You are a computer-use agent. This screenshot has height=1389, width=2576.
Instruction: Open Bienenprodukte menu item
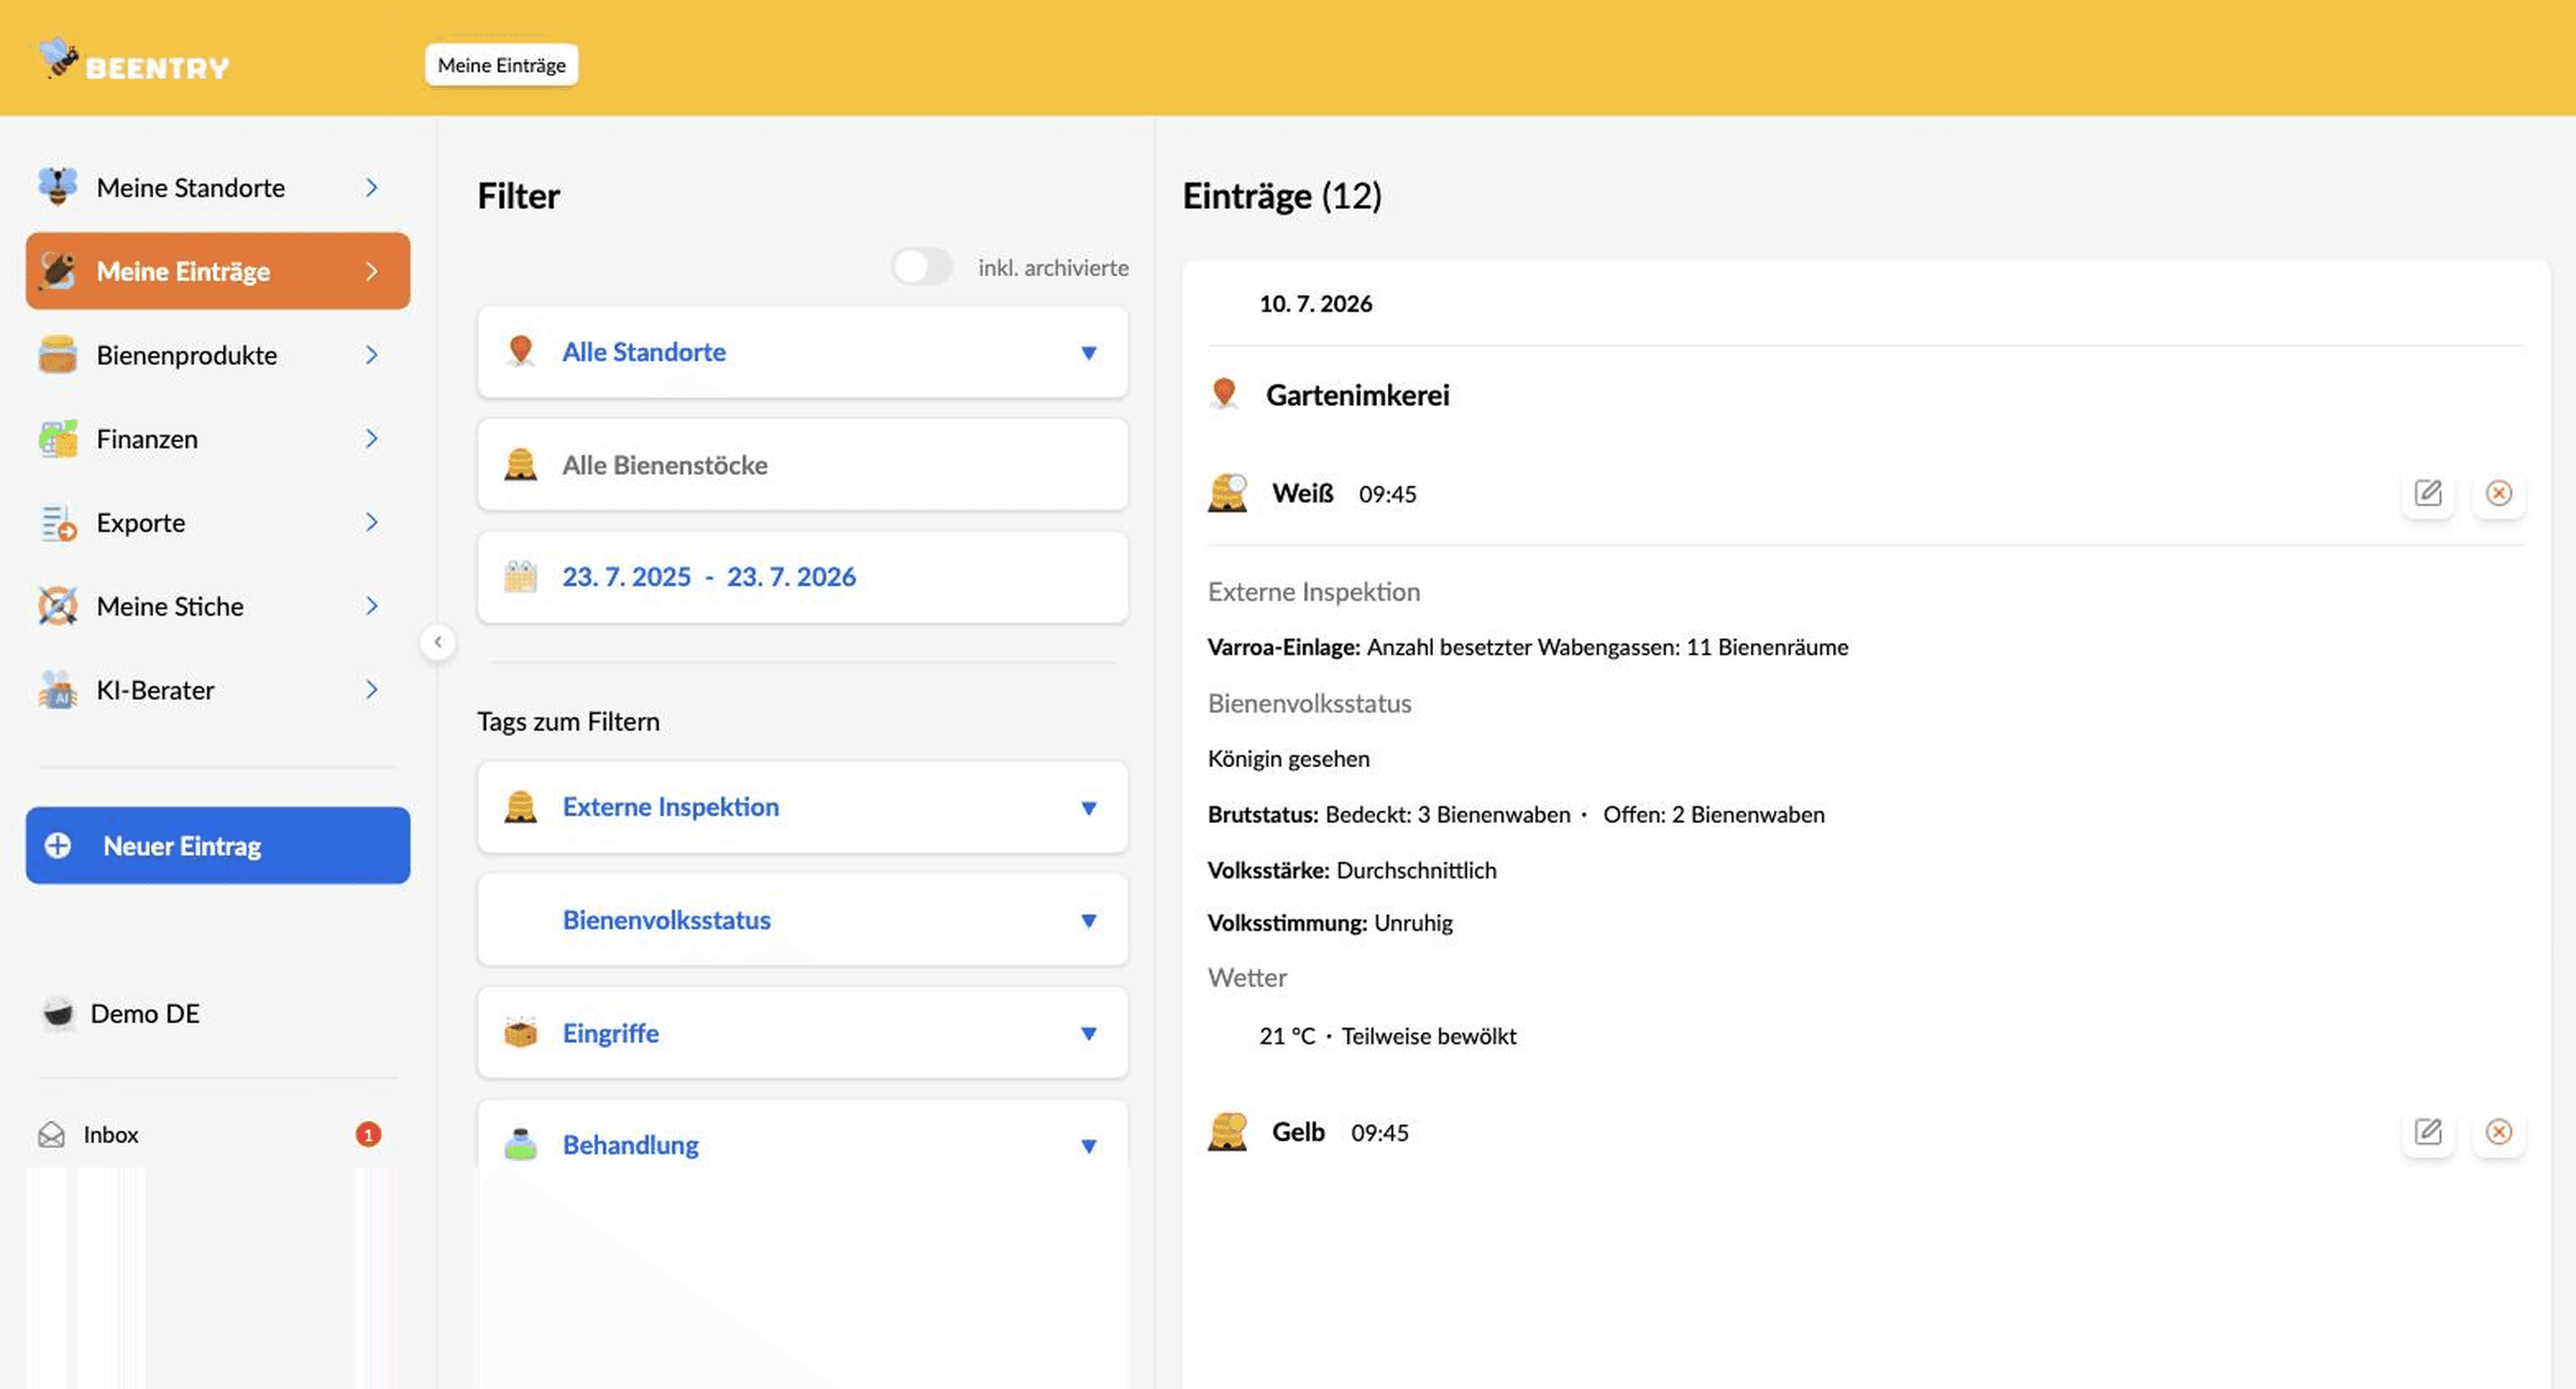tap(218, 355)
